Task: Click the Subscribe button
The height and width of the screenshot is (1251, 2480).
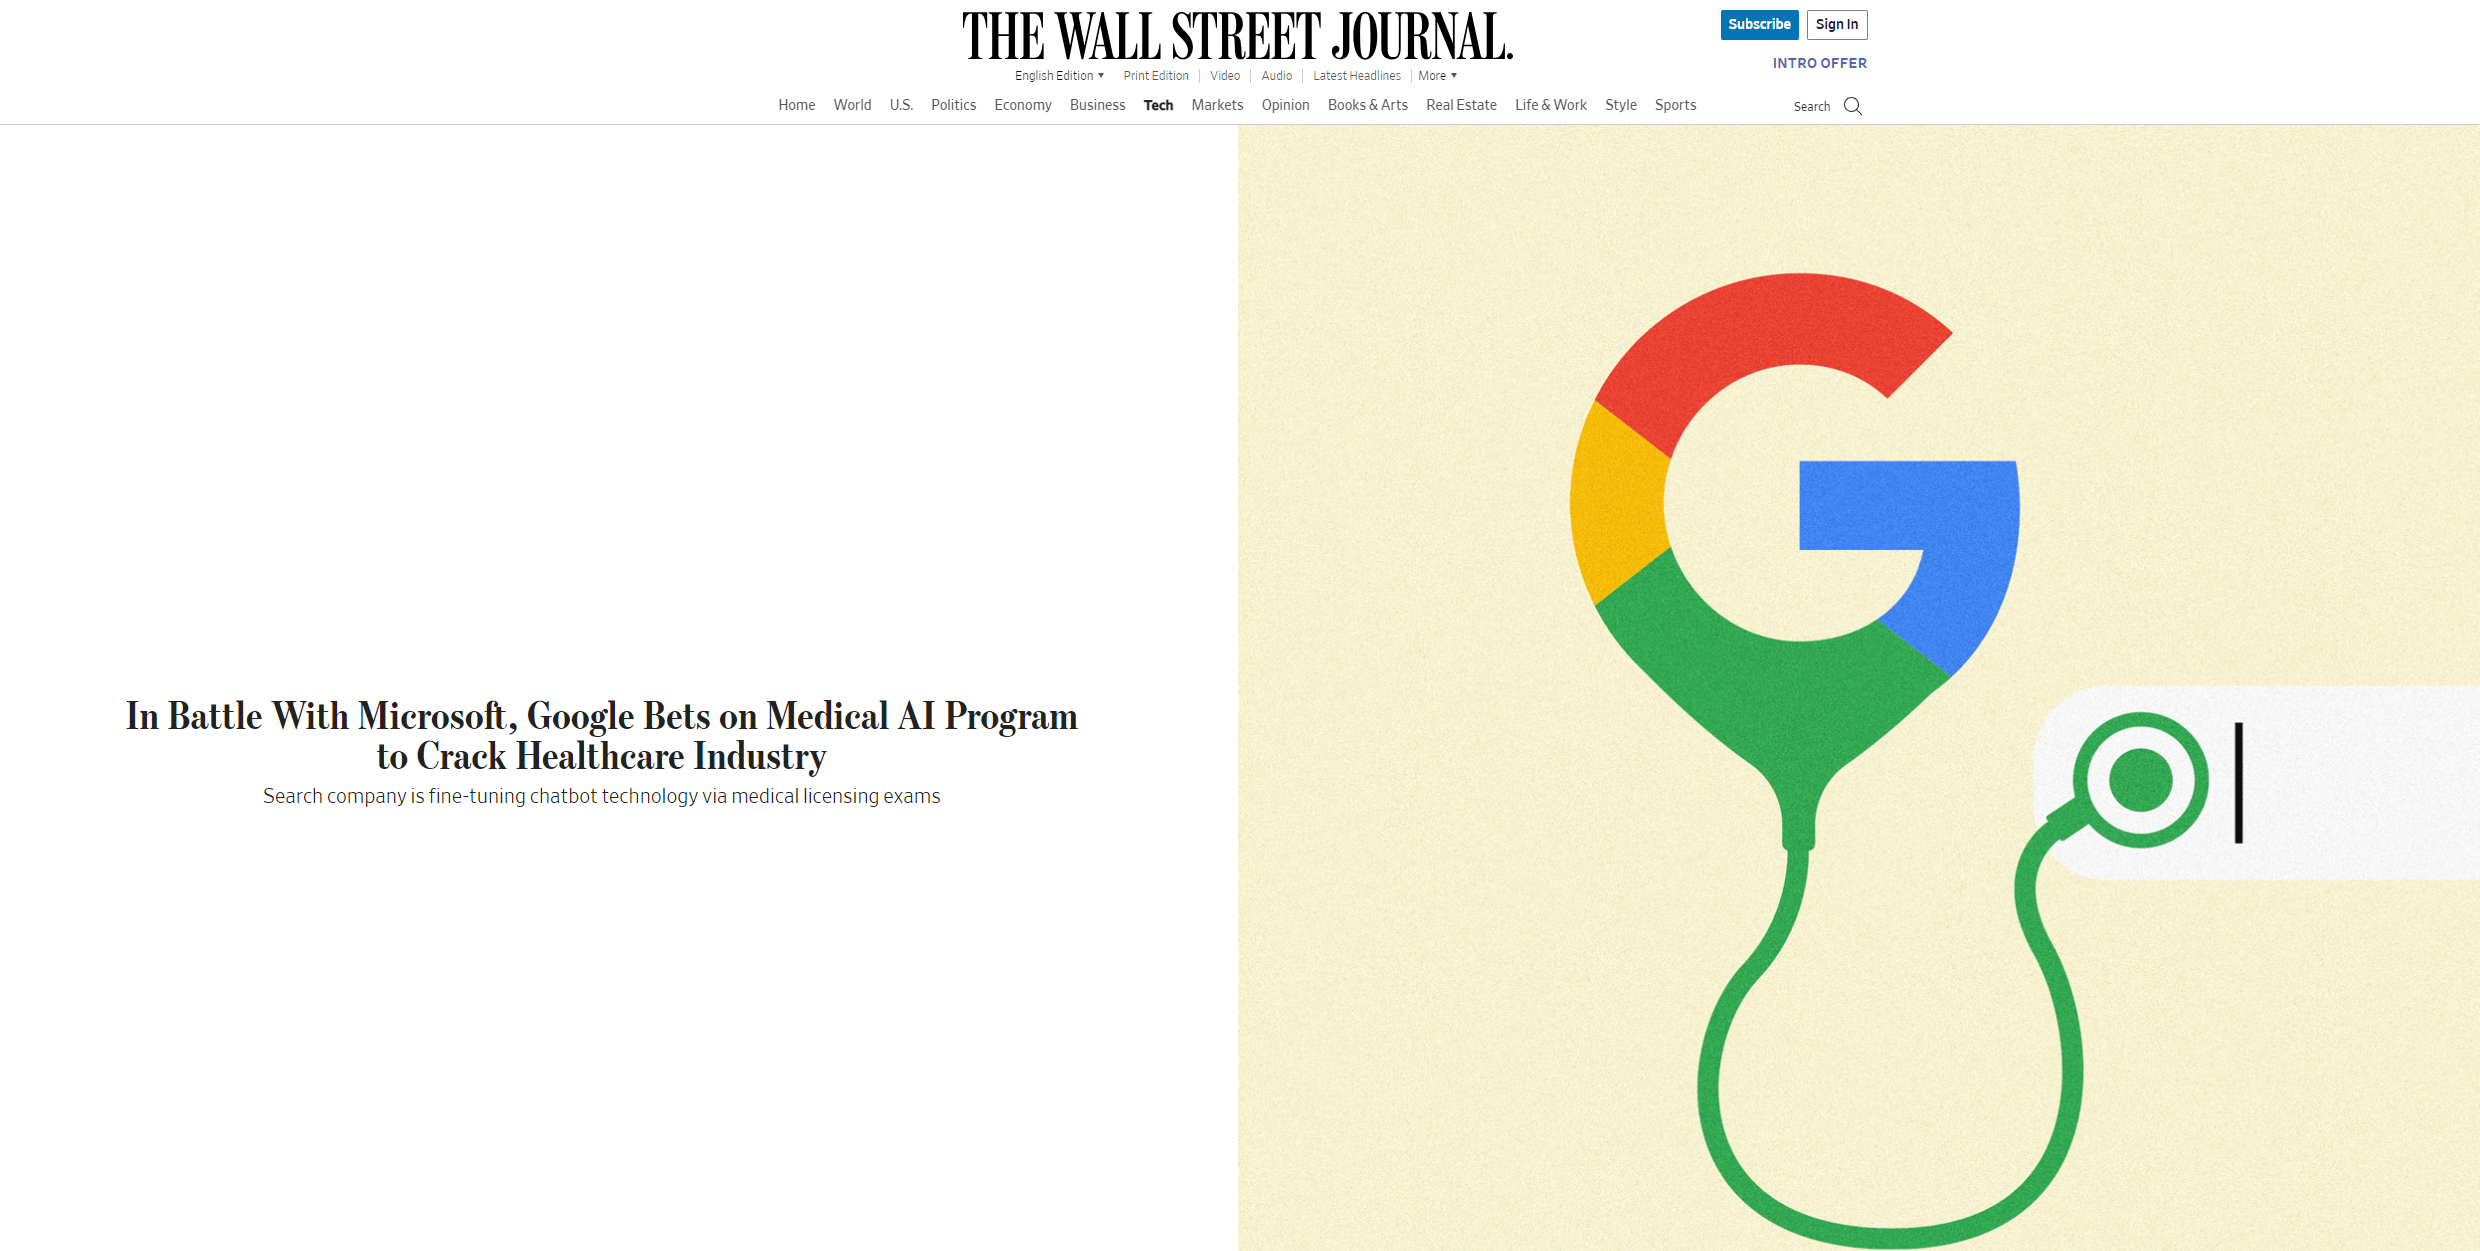Action: 1759,25
